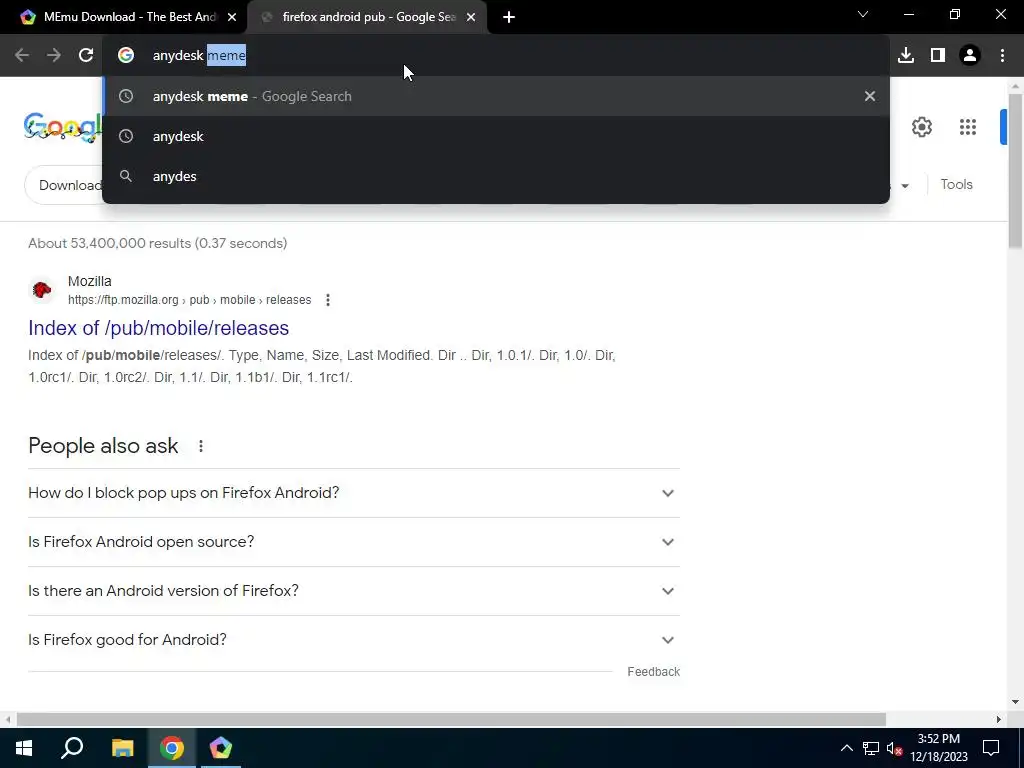Open muted volume tray icon
The height and width of the screenshot is (768, 1024).
pos(895,748)
